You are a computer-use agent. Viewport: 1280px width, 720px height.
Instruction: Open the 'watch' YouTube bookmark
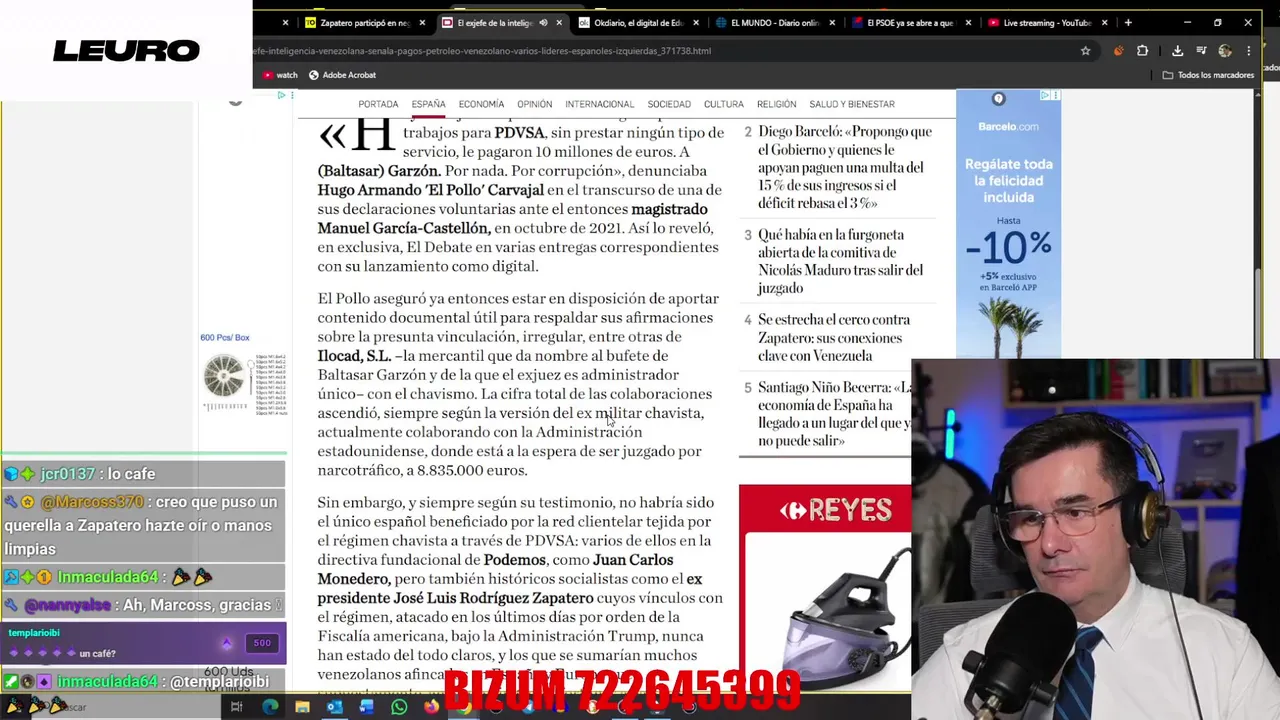(280, 75)
